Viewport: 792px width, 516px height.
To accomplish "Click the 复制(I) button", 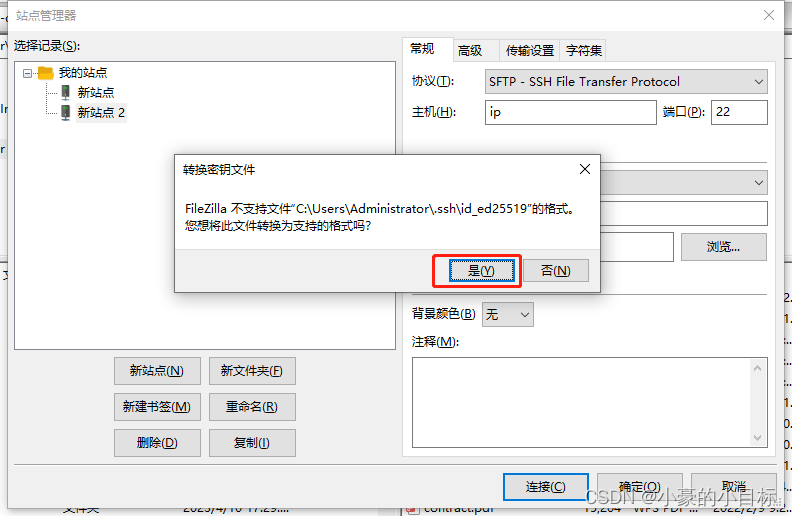I will [x=252, y=443].
